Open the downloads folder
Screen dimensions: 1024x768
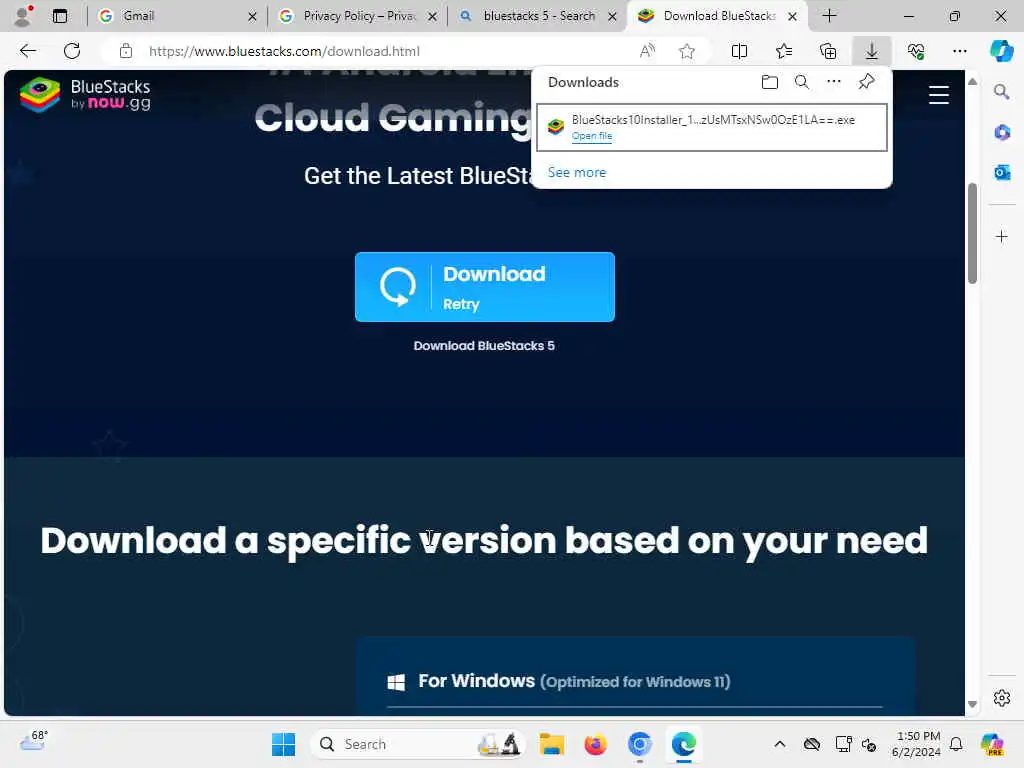pyautogui.click(x=770, y=82)
